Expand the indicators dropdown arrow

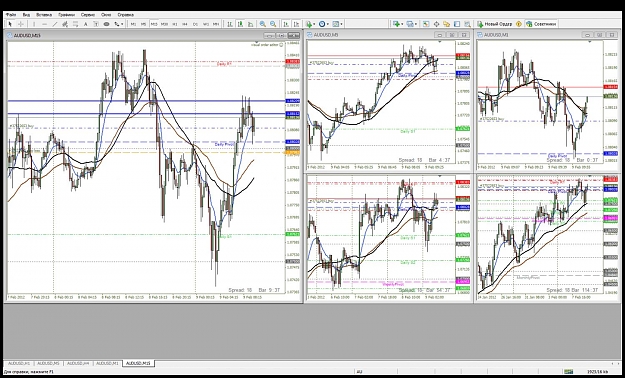314,24
